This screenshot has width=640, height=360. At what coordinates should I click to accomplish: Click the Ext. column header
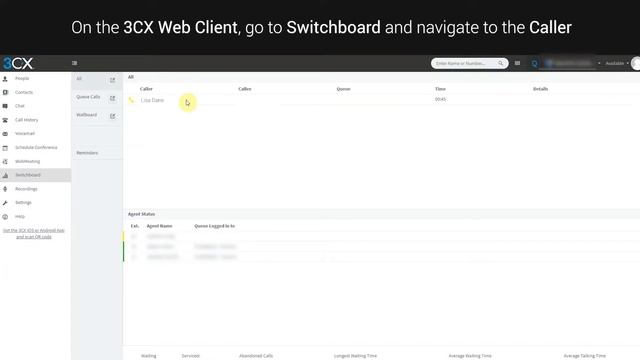click(x=135, y=226)
